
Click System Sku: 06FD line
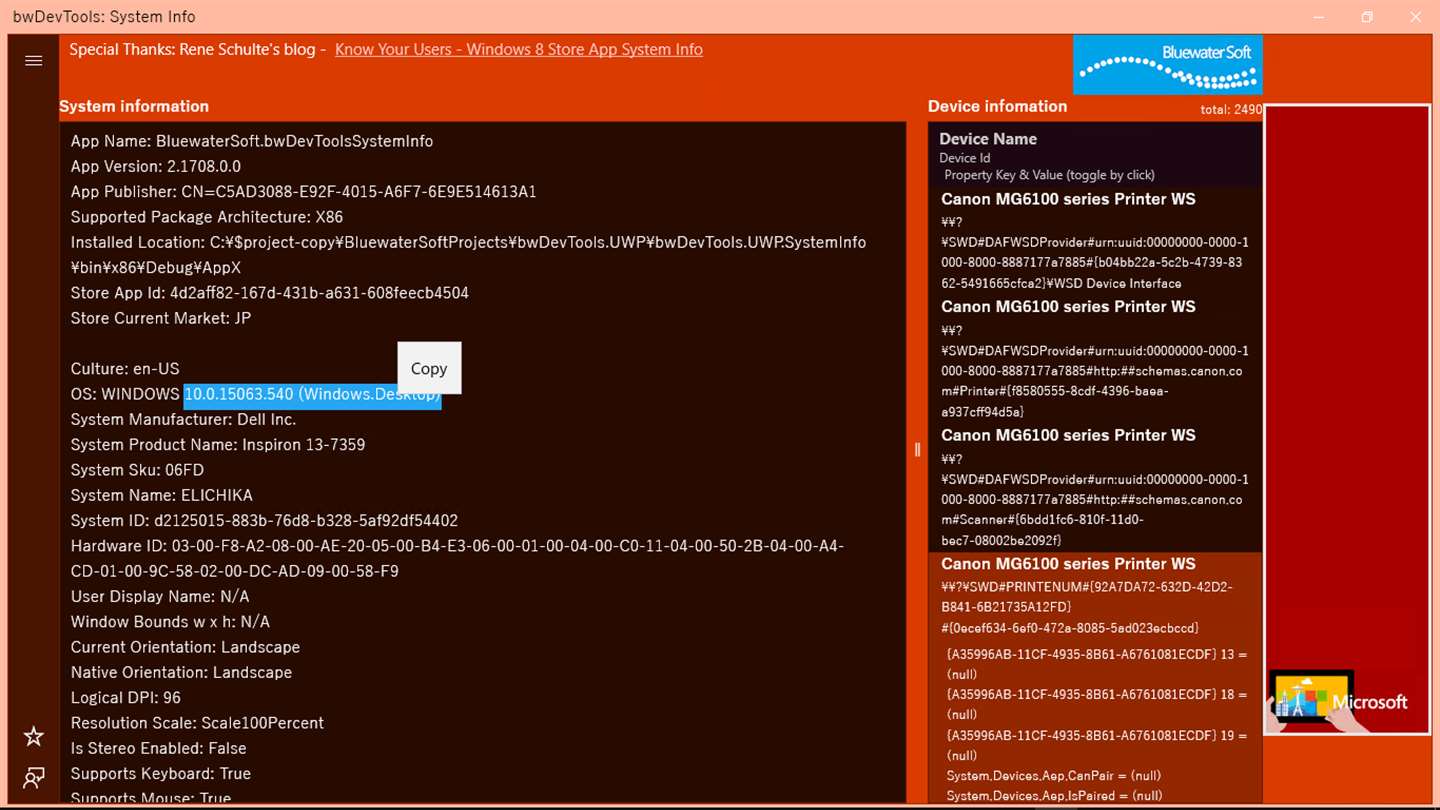click(137, 470)
